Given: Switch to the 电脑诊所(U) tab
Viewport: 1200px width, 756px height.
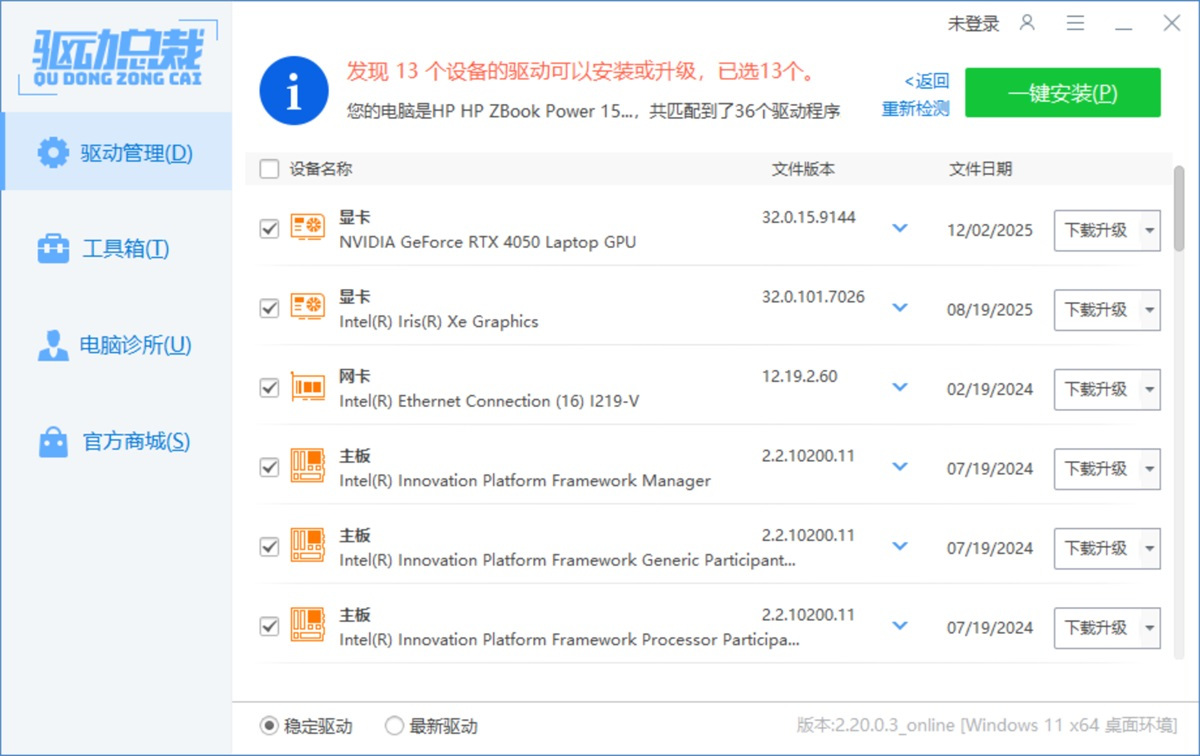Looking at the screenshot, I should click(116, 346).
